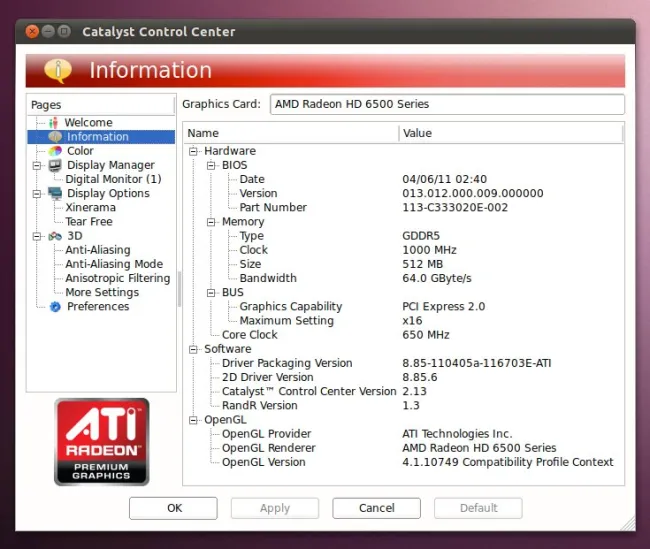Screen dimensions: 650x549
Task: Open the Welcome page icon
Action: click(54, 123)
